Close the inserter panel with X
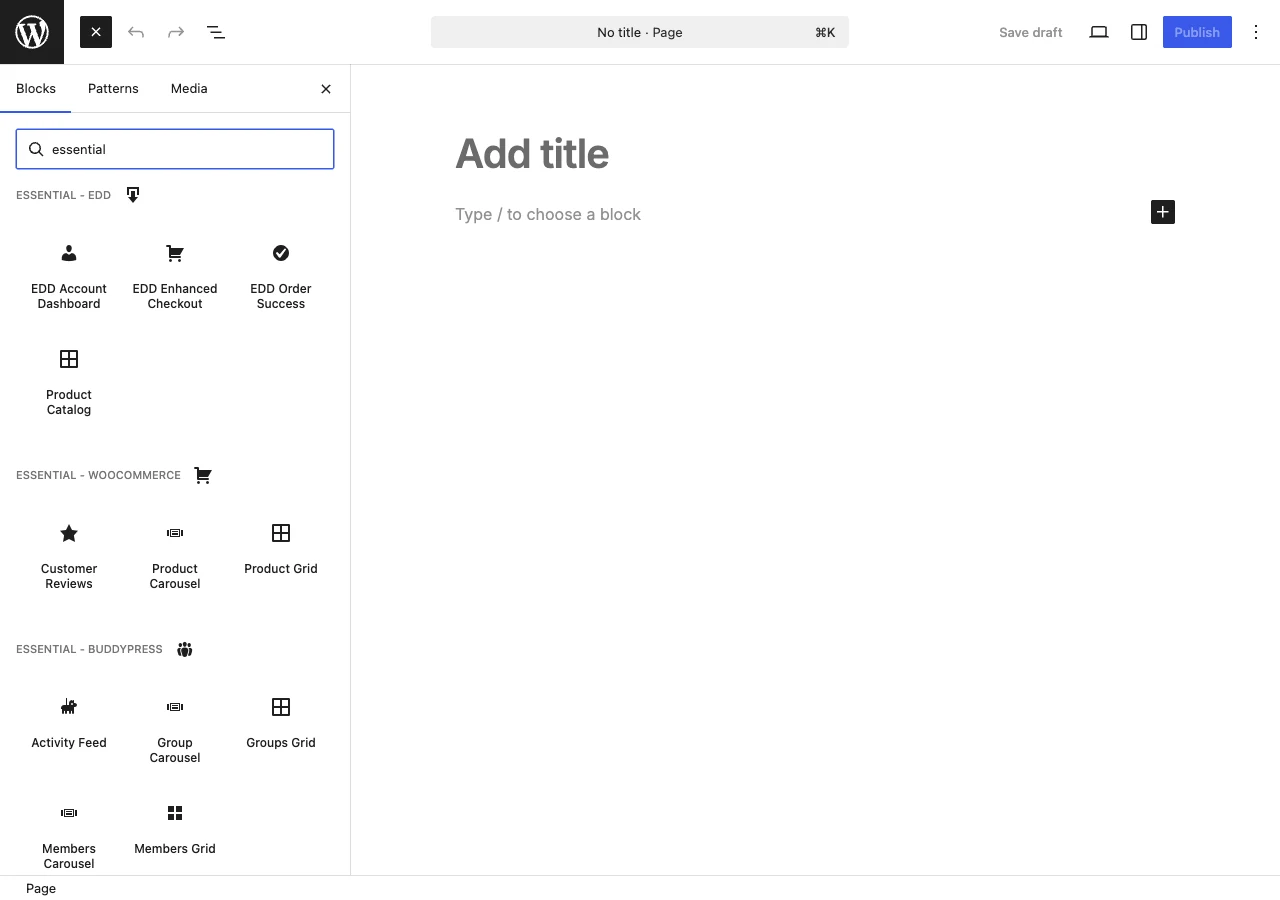The image size is (1280, 900). (326, 89)
